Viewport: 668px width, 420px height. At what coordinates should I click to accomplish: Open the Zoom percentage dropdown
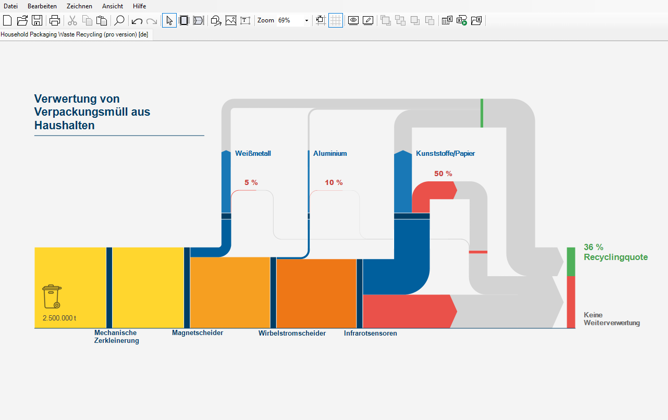(306, 20)
